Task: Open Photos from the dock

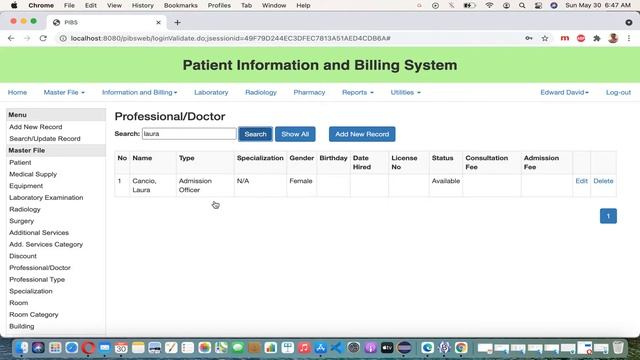Action: pyautogui.click(x=204, y=348)
